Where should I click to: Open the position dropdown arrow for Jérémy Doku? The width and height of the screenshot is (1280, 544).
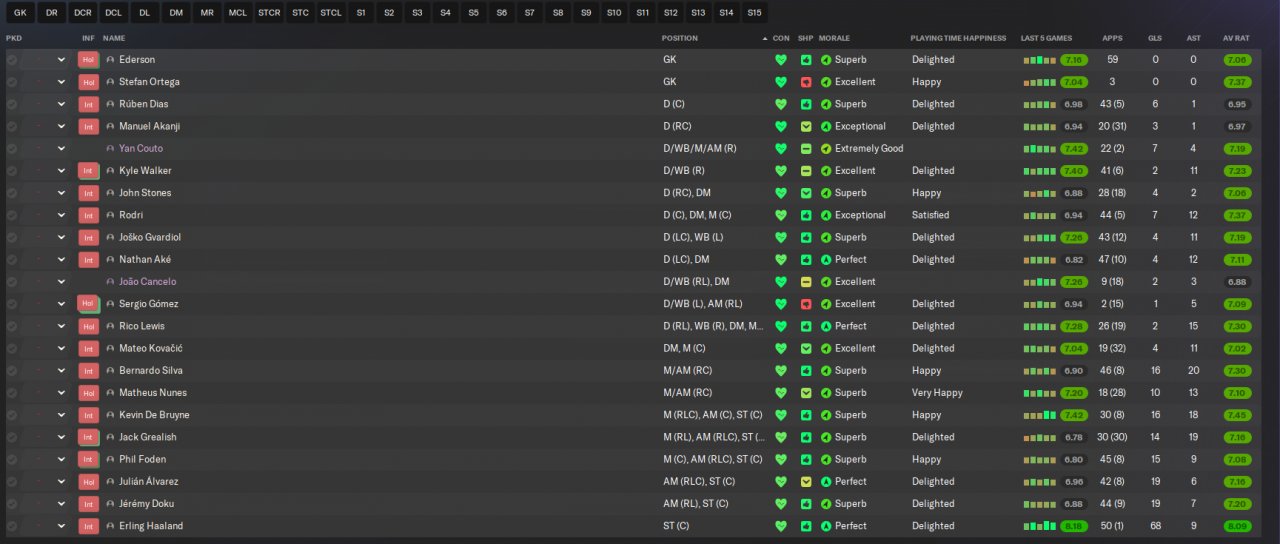point(61,504)
